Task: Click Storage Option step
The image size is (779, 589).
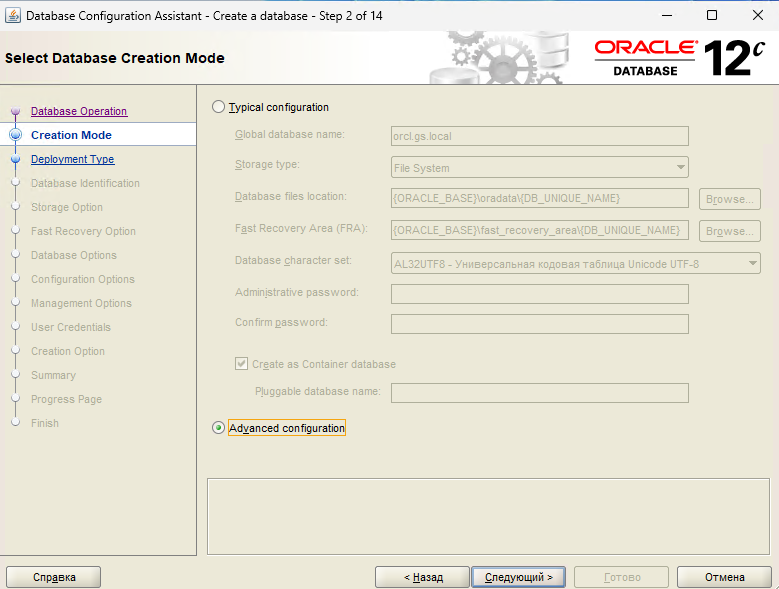Action: point(67,207)
